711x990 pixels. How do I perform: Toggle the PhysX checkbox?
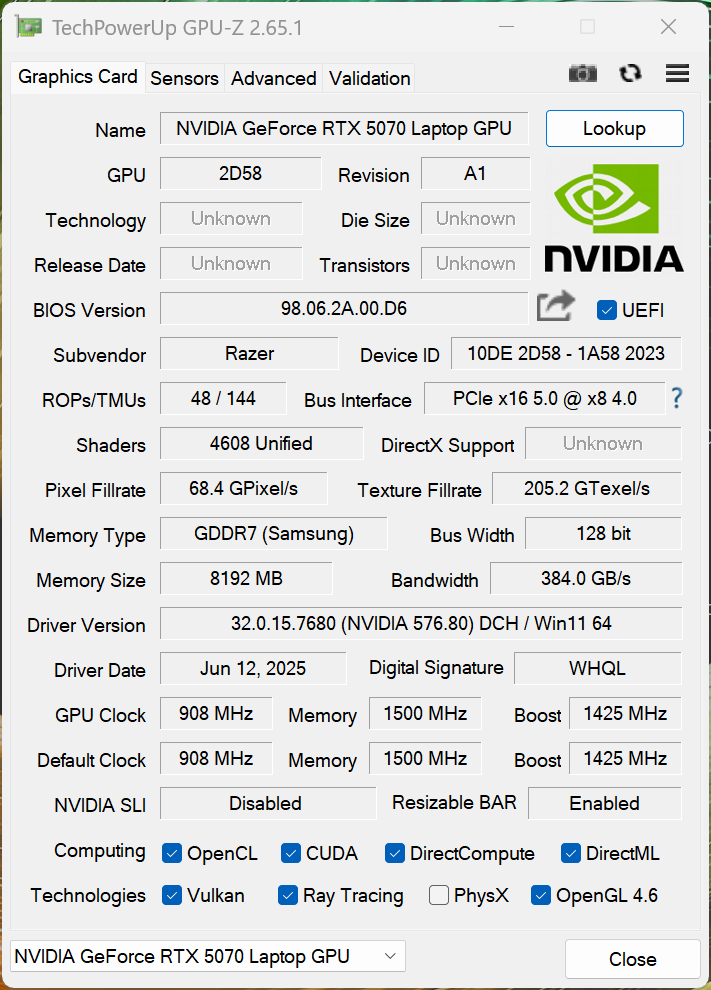(x=439, y=895)
